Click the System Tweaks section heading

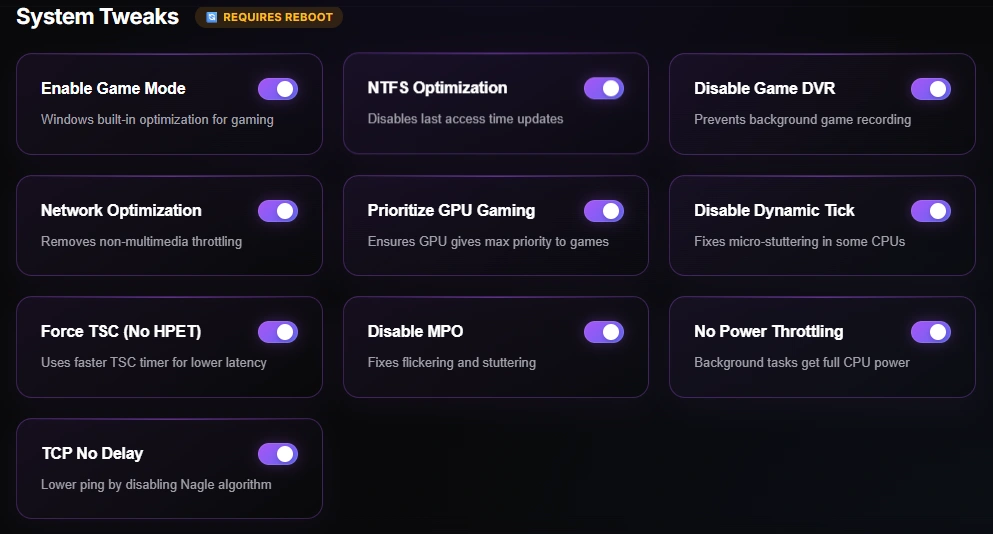pyautogui.click(x=98, y=16)
